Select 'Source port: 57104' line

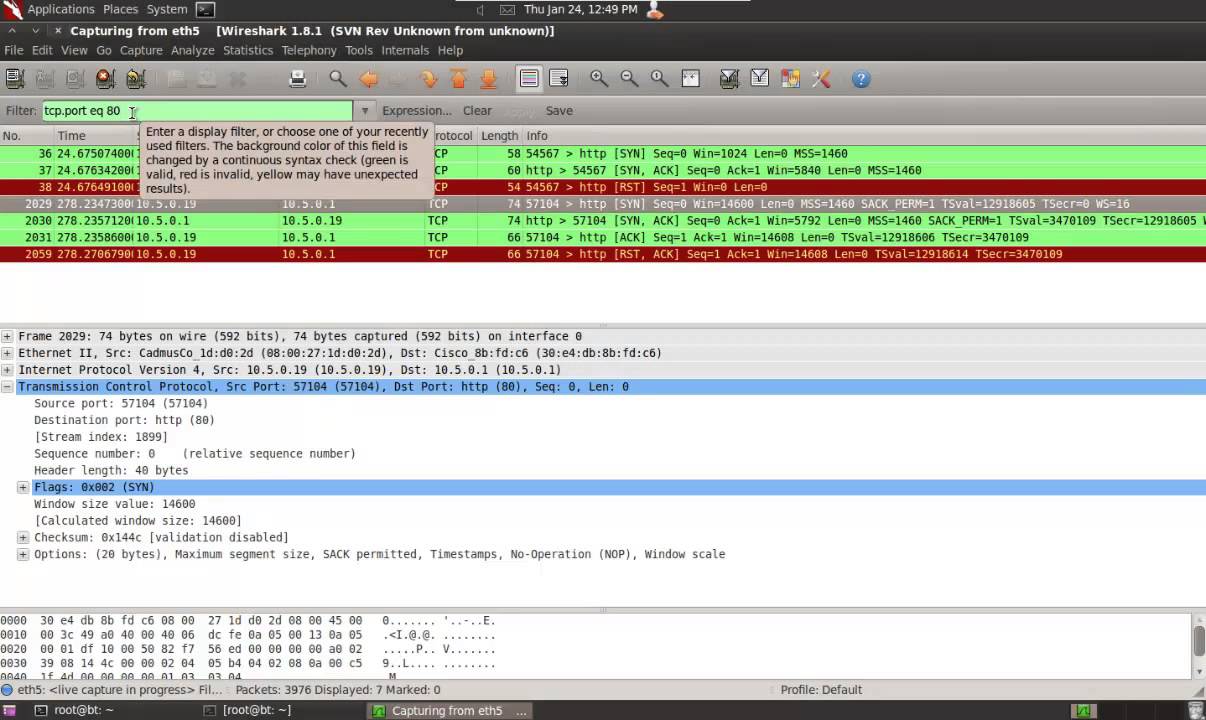[121, 403]
